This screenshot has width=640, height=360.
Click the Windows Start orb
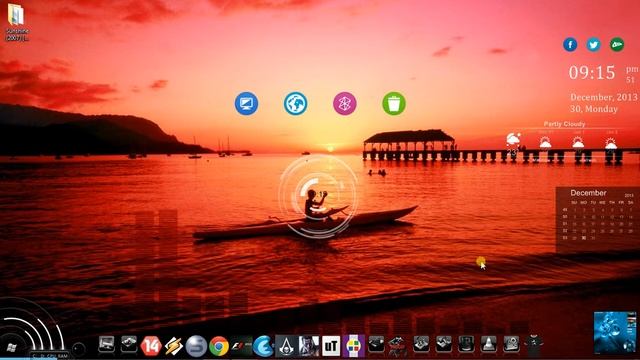click(11, 348)
